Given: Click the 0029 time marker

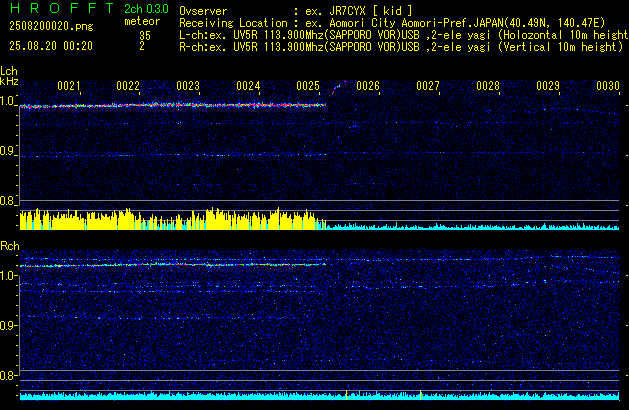Looking at the screenshot, I should [548, 86].
